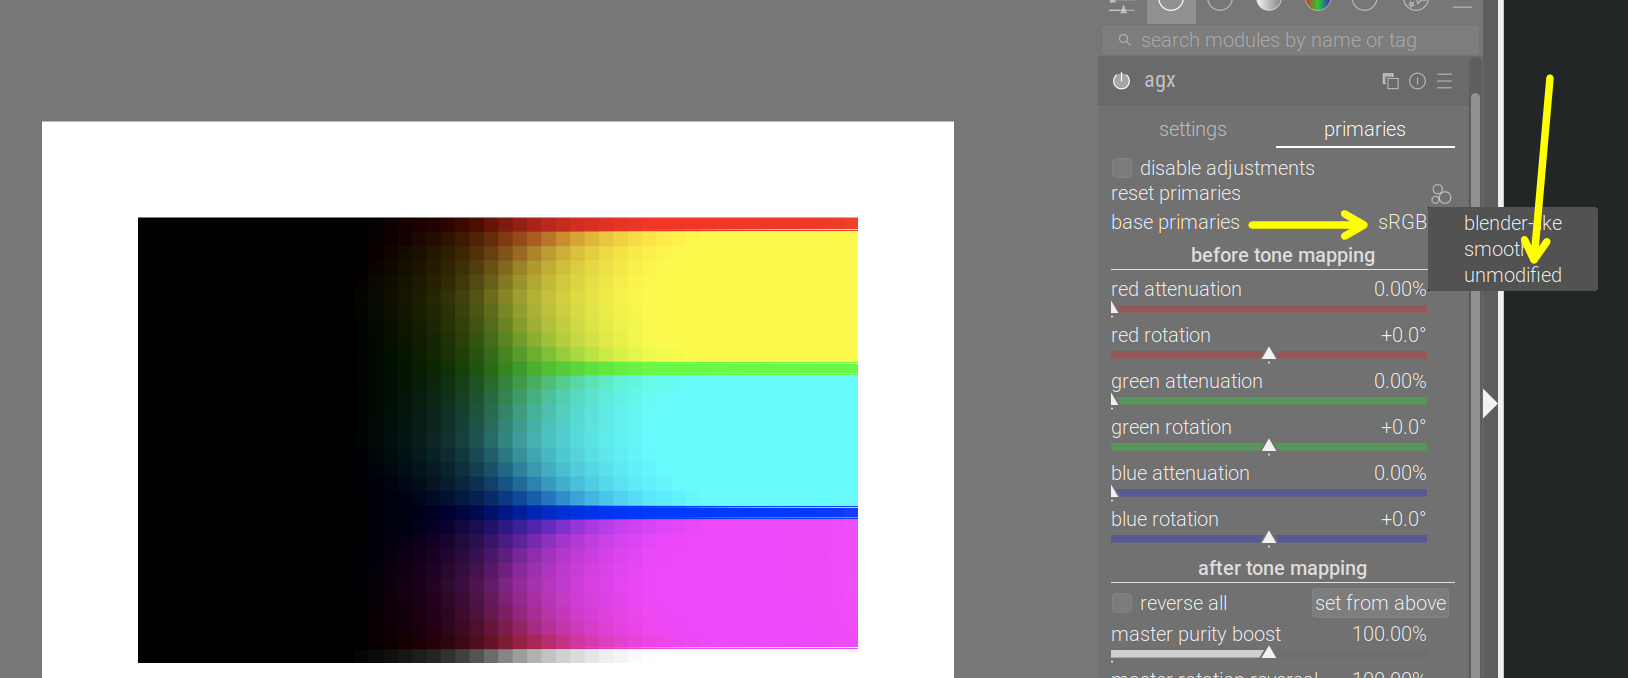This screenshot has height=678, width=1628.
Task: Open the base primaries sRGB dropdown
Action: 1401,222
